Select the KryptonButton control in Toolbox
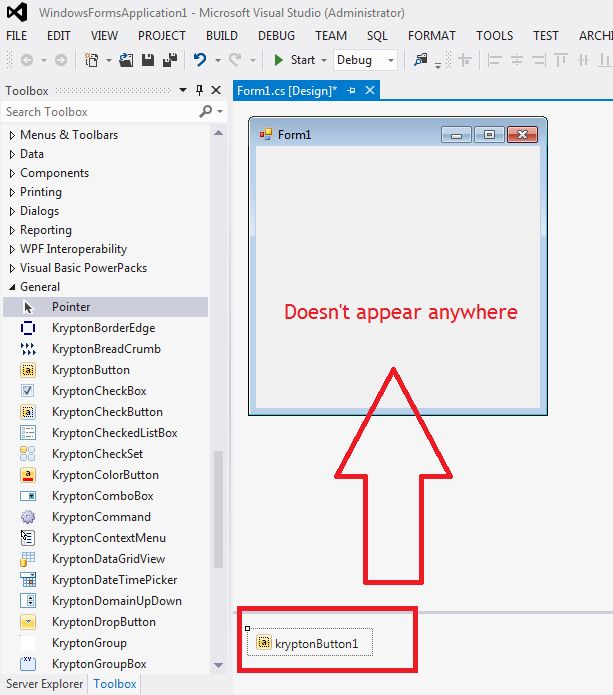 point(105,370)
